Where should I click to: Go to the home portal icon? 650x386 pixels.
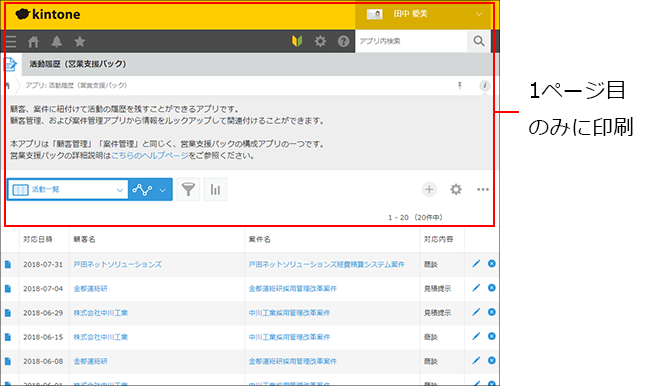pos(34,41)
